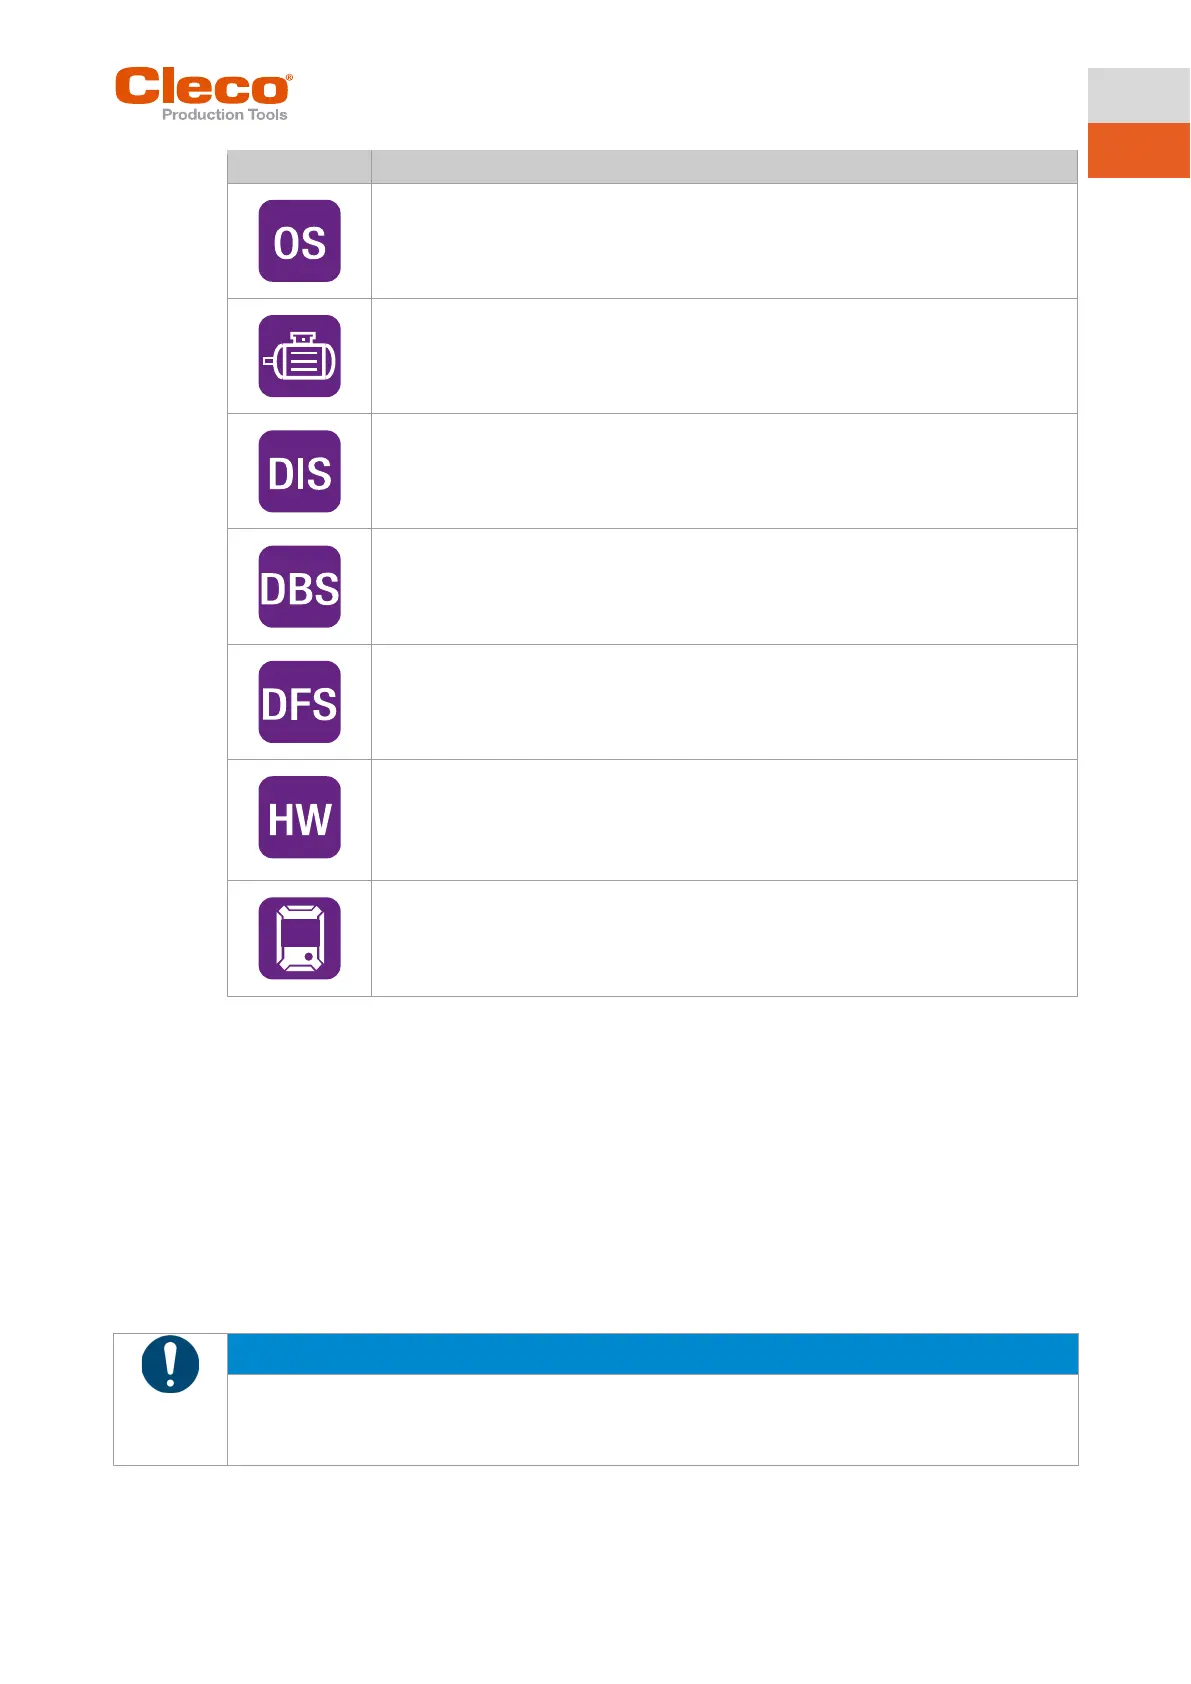Select the purple DBS icon
This screenshot has height=1684, width=1191.
point(299,587)
